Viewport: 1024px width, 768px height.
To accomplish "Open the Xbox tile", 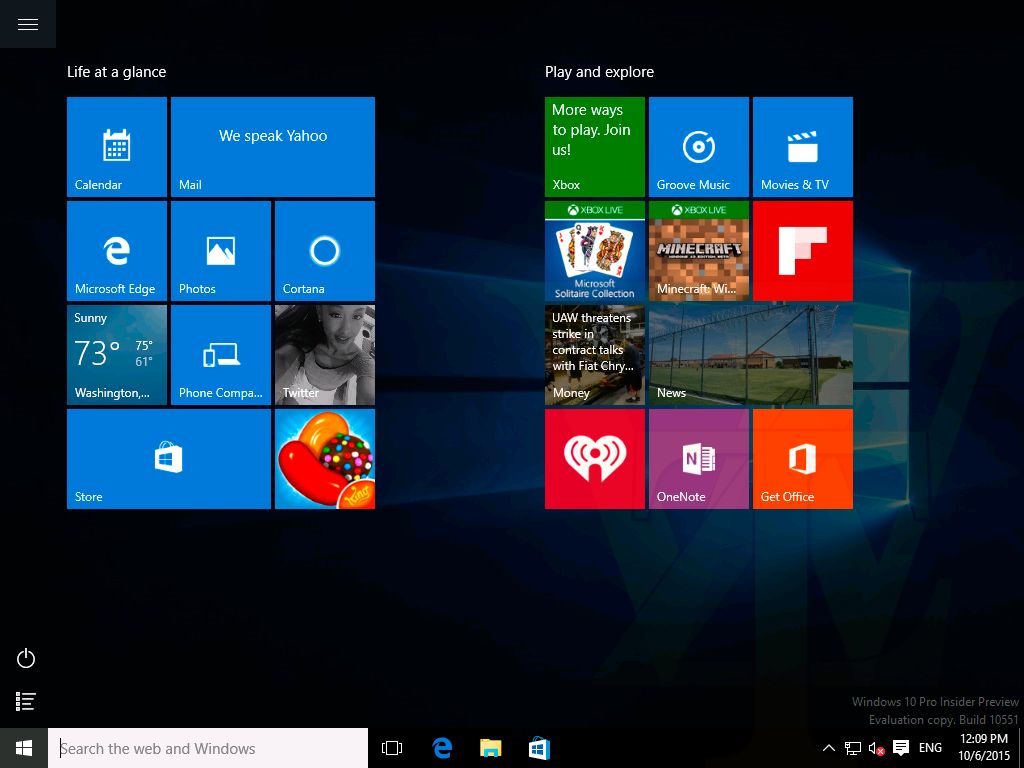I will point(595,147).
